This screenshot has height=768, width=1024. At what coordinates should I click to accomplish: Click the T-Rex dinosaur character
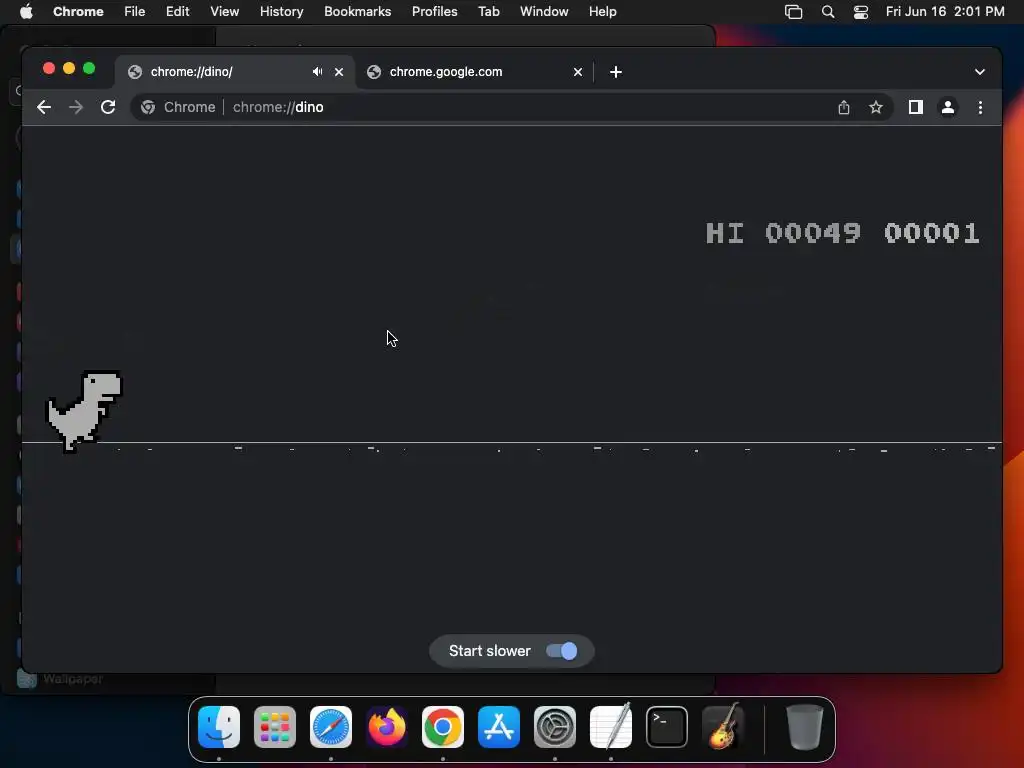[x=84, y=411]
